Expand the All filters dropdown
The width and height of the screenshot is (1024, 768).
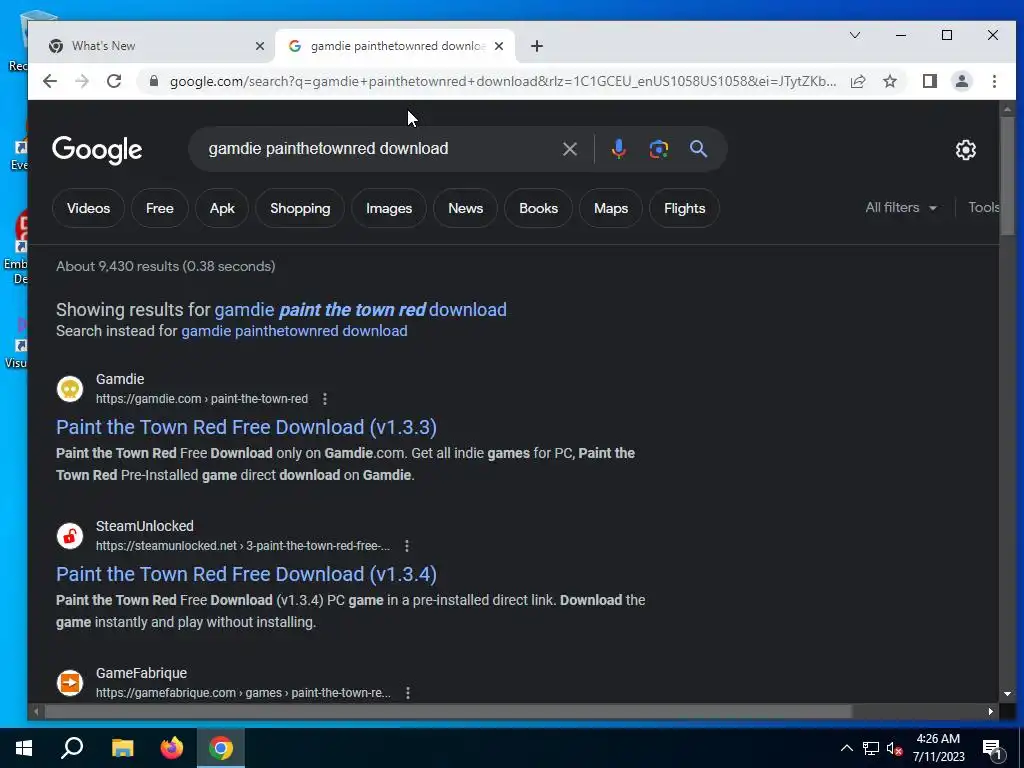point(901,208)
